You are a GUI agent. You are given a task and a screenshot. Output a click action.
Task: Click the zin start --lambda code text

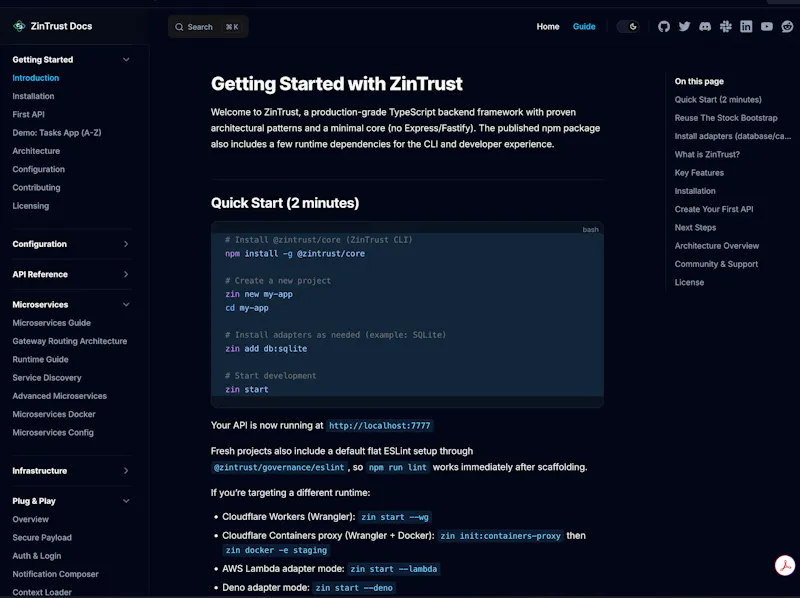click(394, 569)
